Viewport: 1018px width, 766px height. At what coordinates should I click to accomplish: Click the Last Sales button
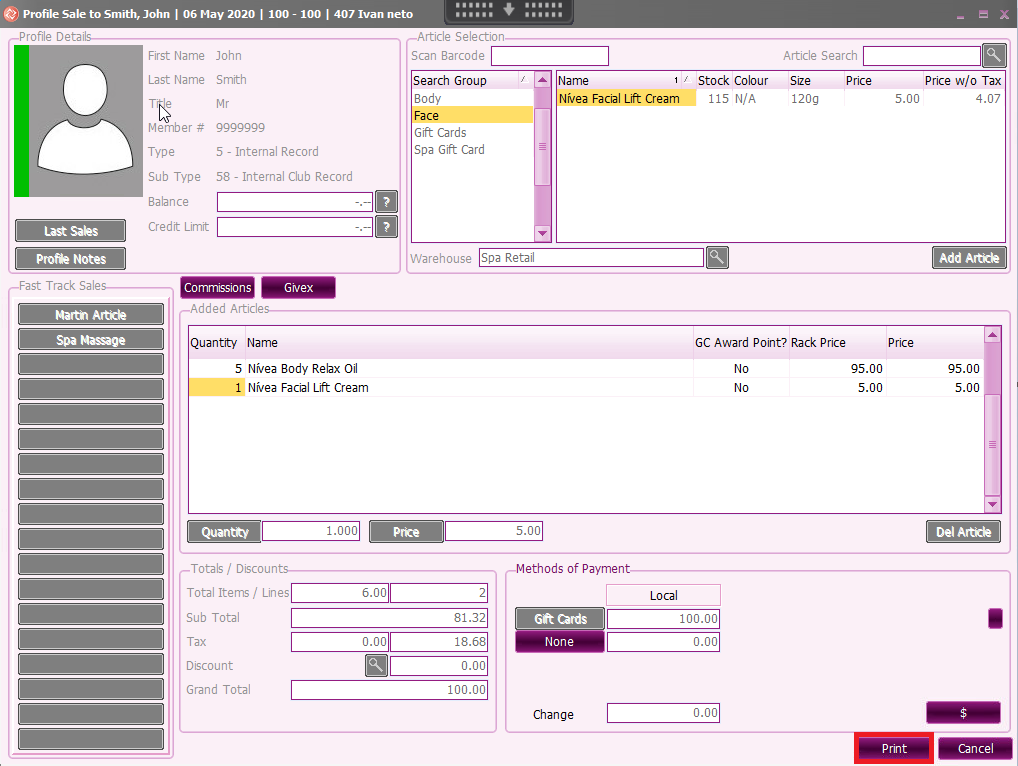tap(71, 230)
